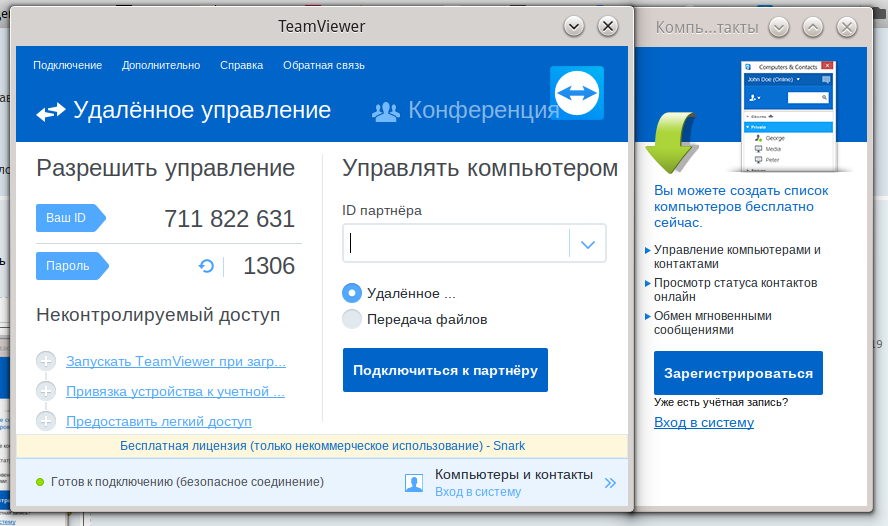Click the TeamViewer logo icon
Viewport: 888px width, 526px height.
pos(577,93)
